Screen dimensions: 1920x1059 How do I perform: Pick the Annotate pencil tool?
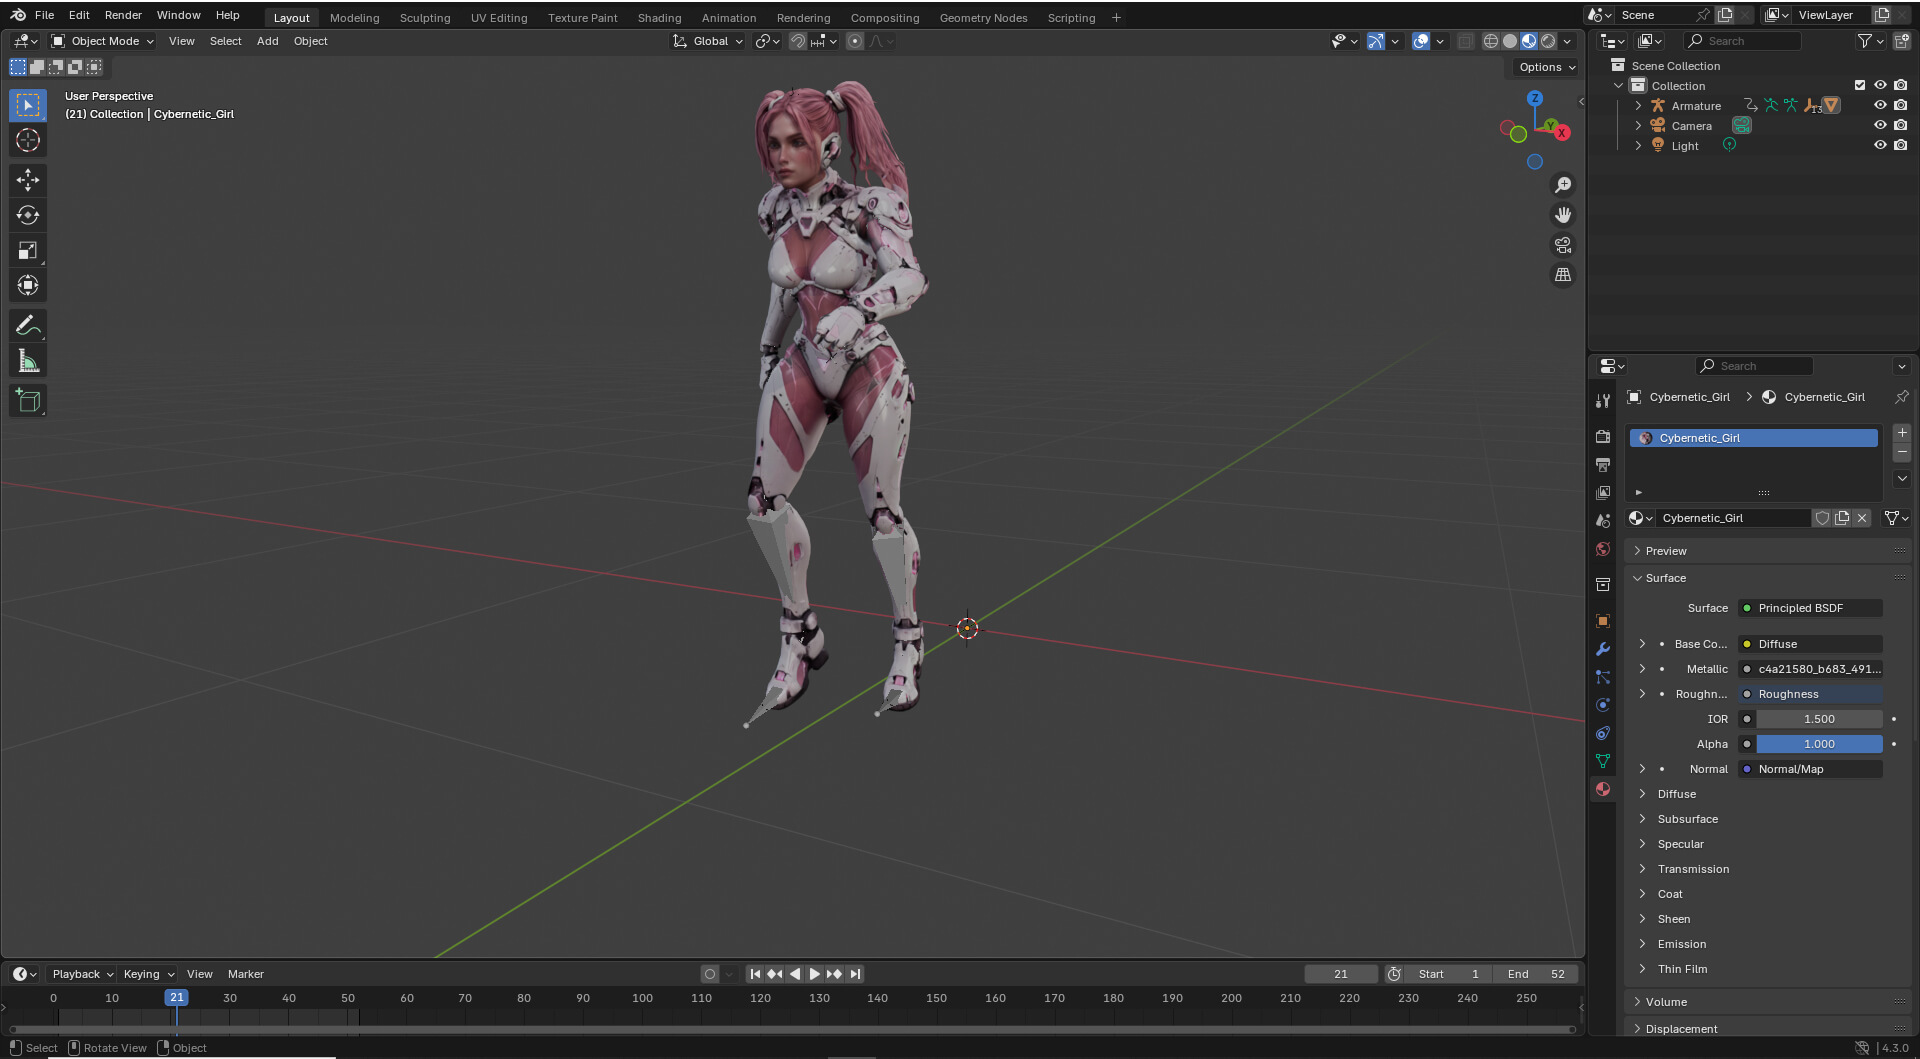(x=28, y=326)
